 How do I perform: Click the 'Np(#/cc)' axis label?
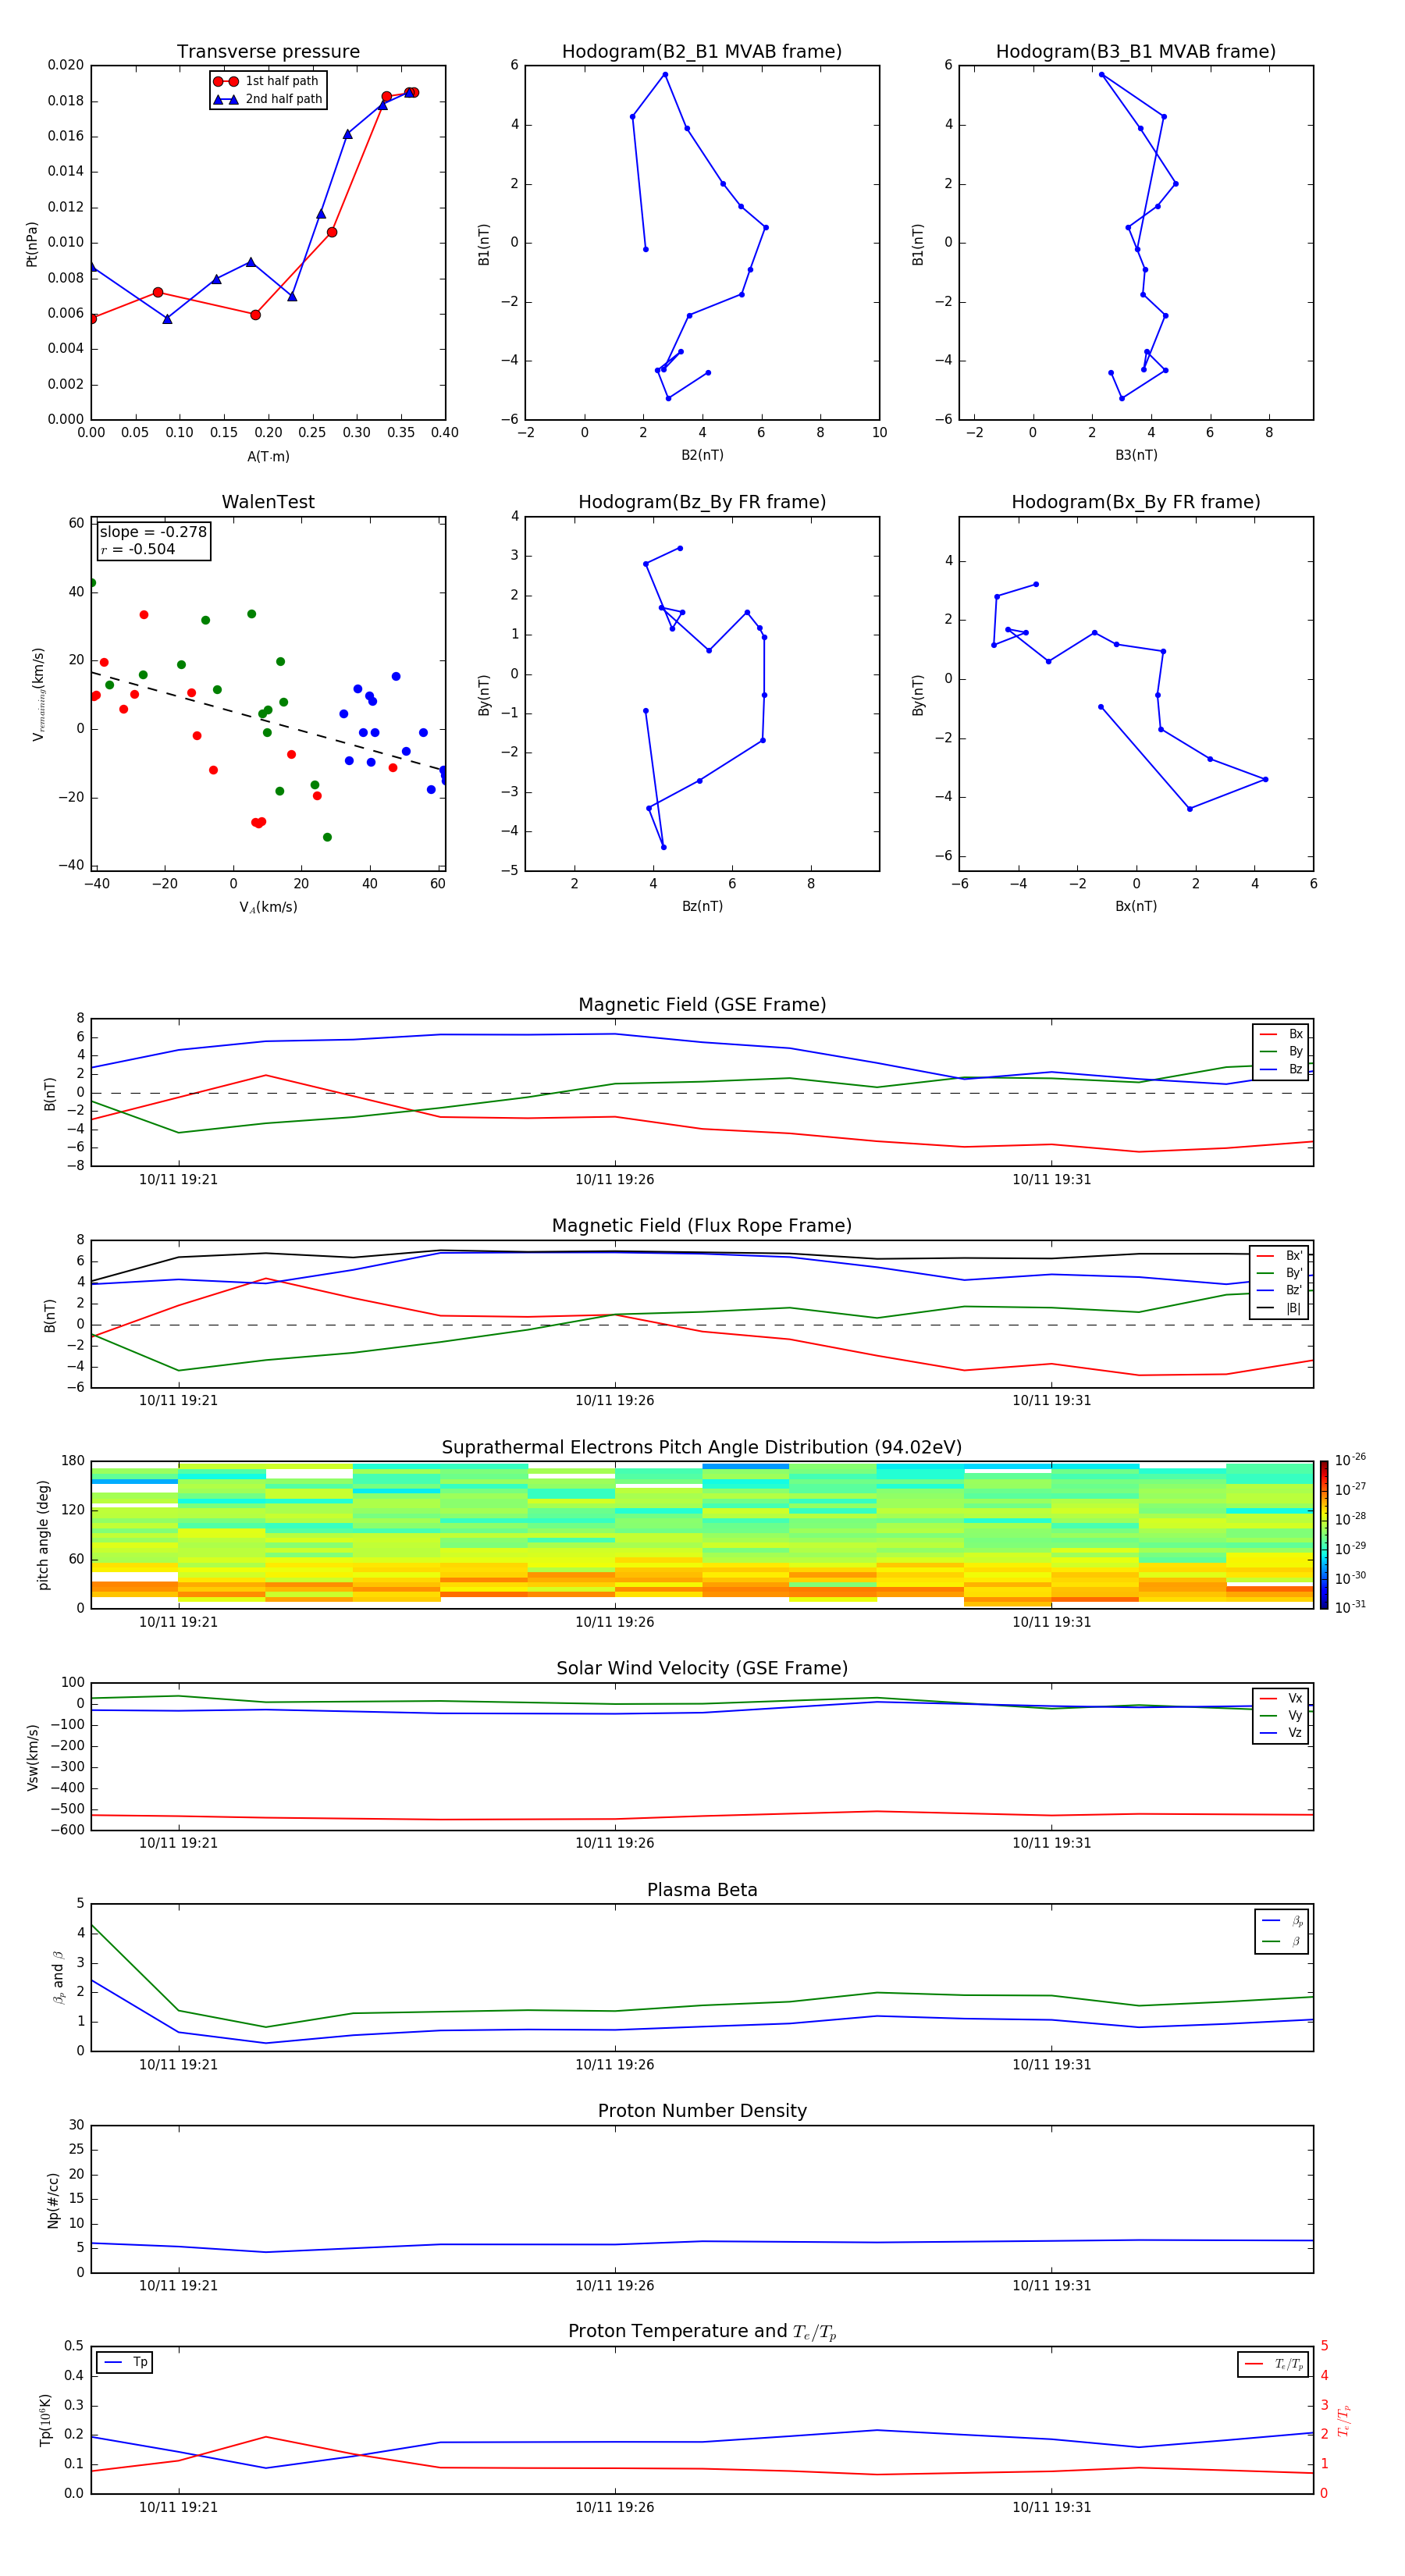tap(53, 2200)
